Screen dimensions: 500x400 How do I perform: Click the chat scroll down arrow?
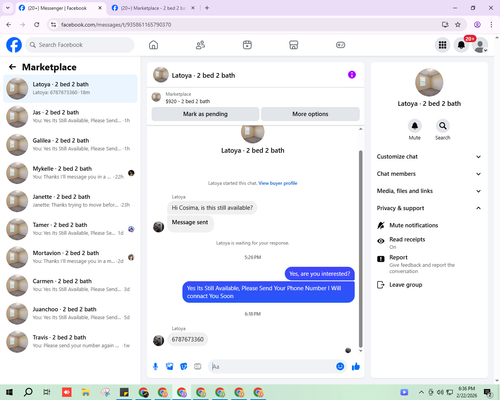click(360, 351)
